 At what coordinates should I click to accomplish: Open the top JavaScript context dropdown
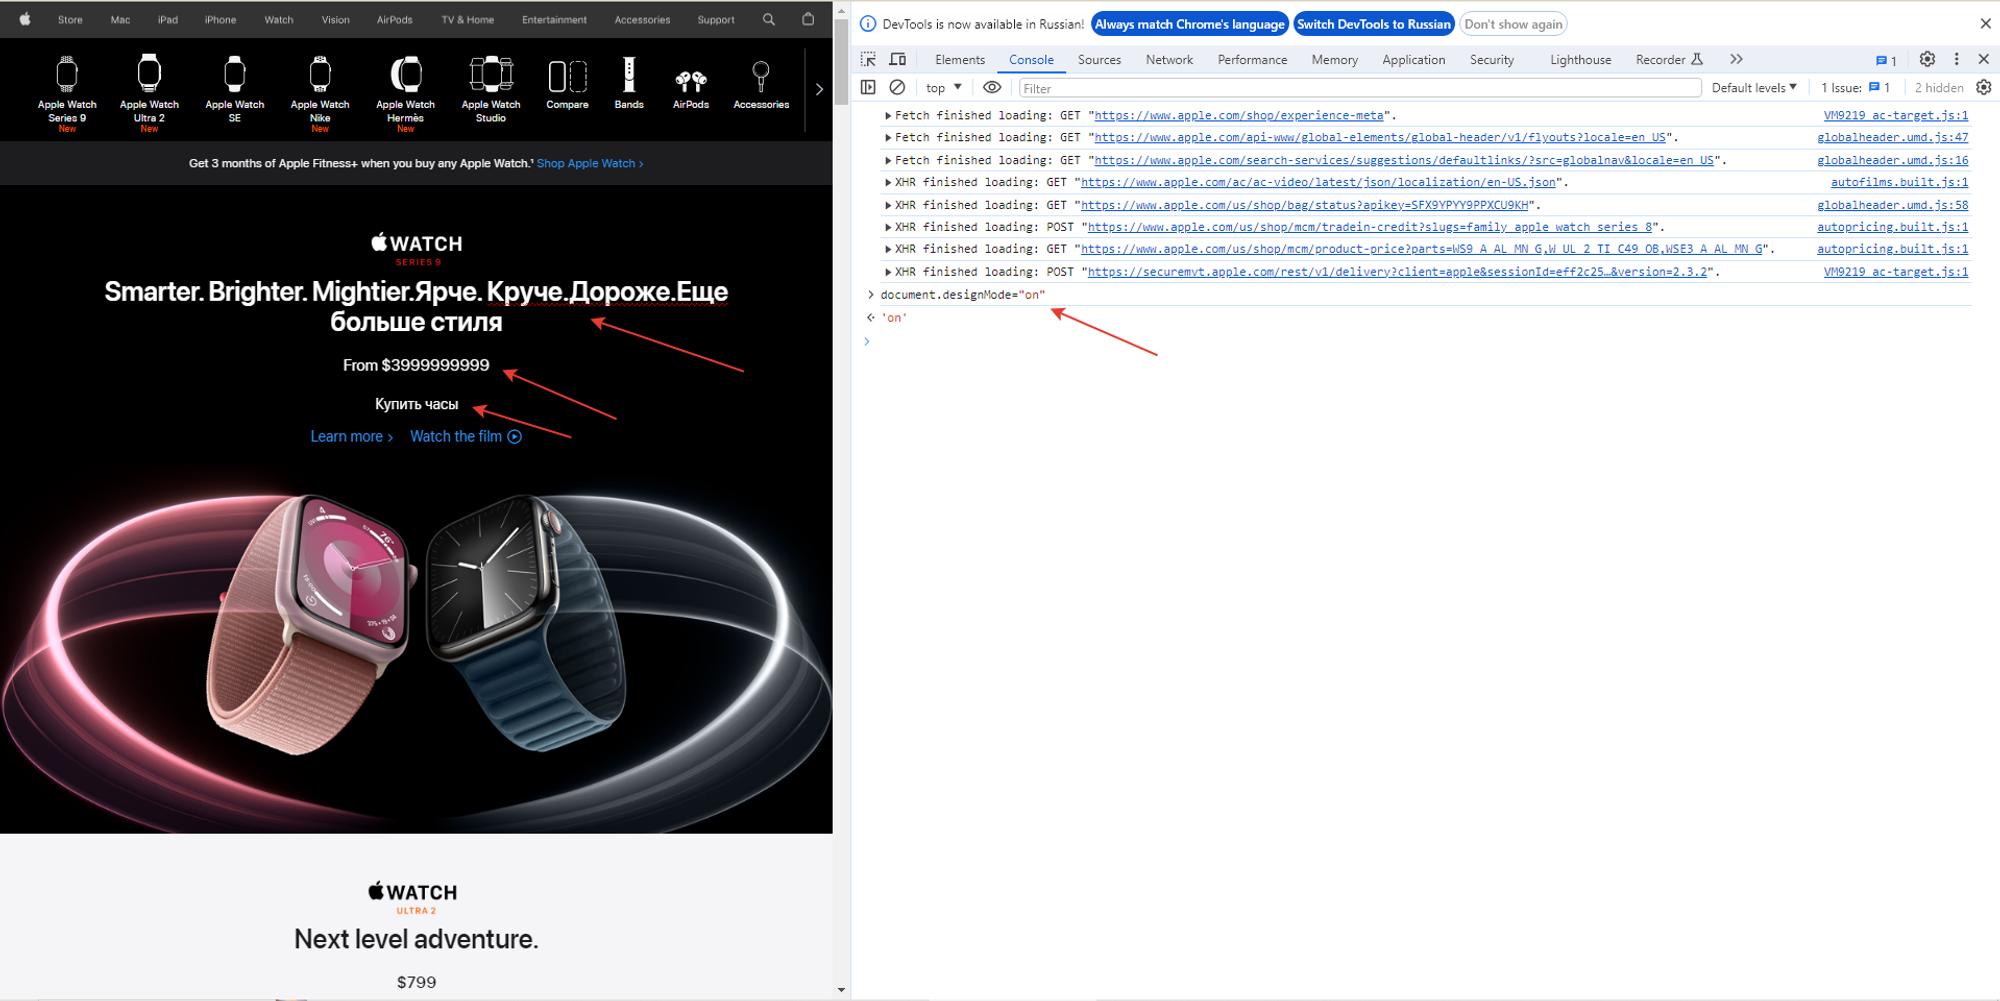(x=943, y=88)
